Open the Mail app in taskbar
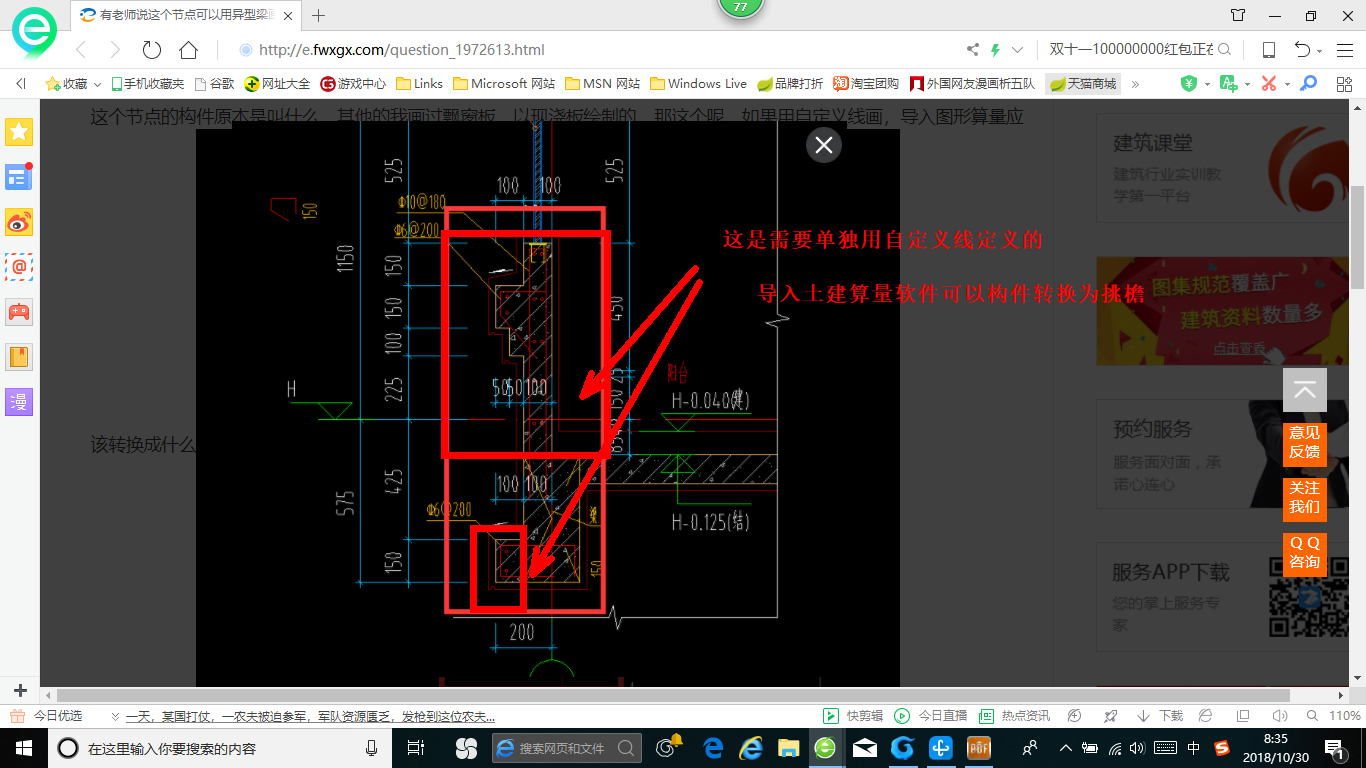The width and height of the screenshot is (1366, 768). [865, 748]
